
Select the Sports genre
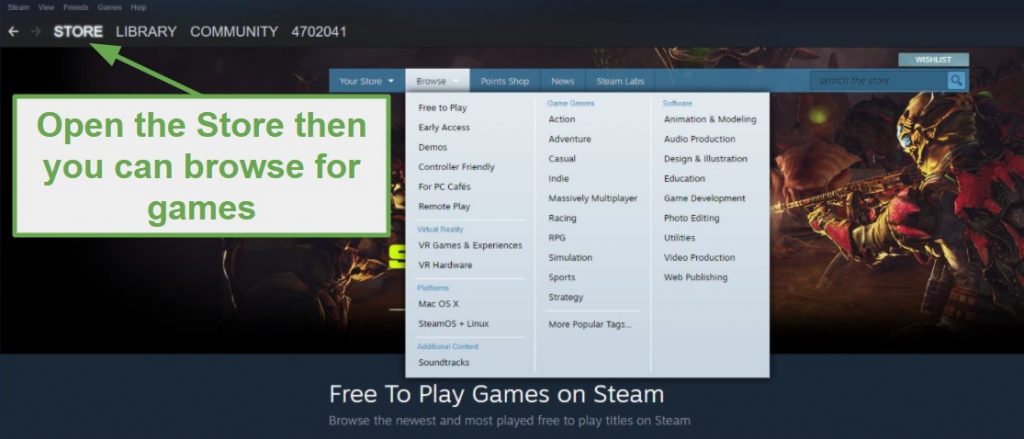tap(562, 277)
